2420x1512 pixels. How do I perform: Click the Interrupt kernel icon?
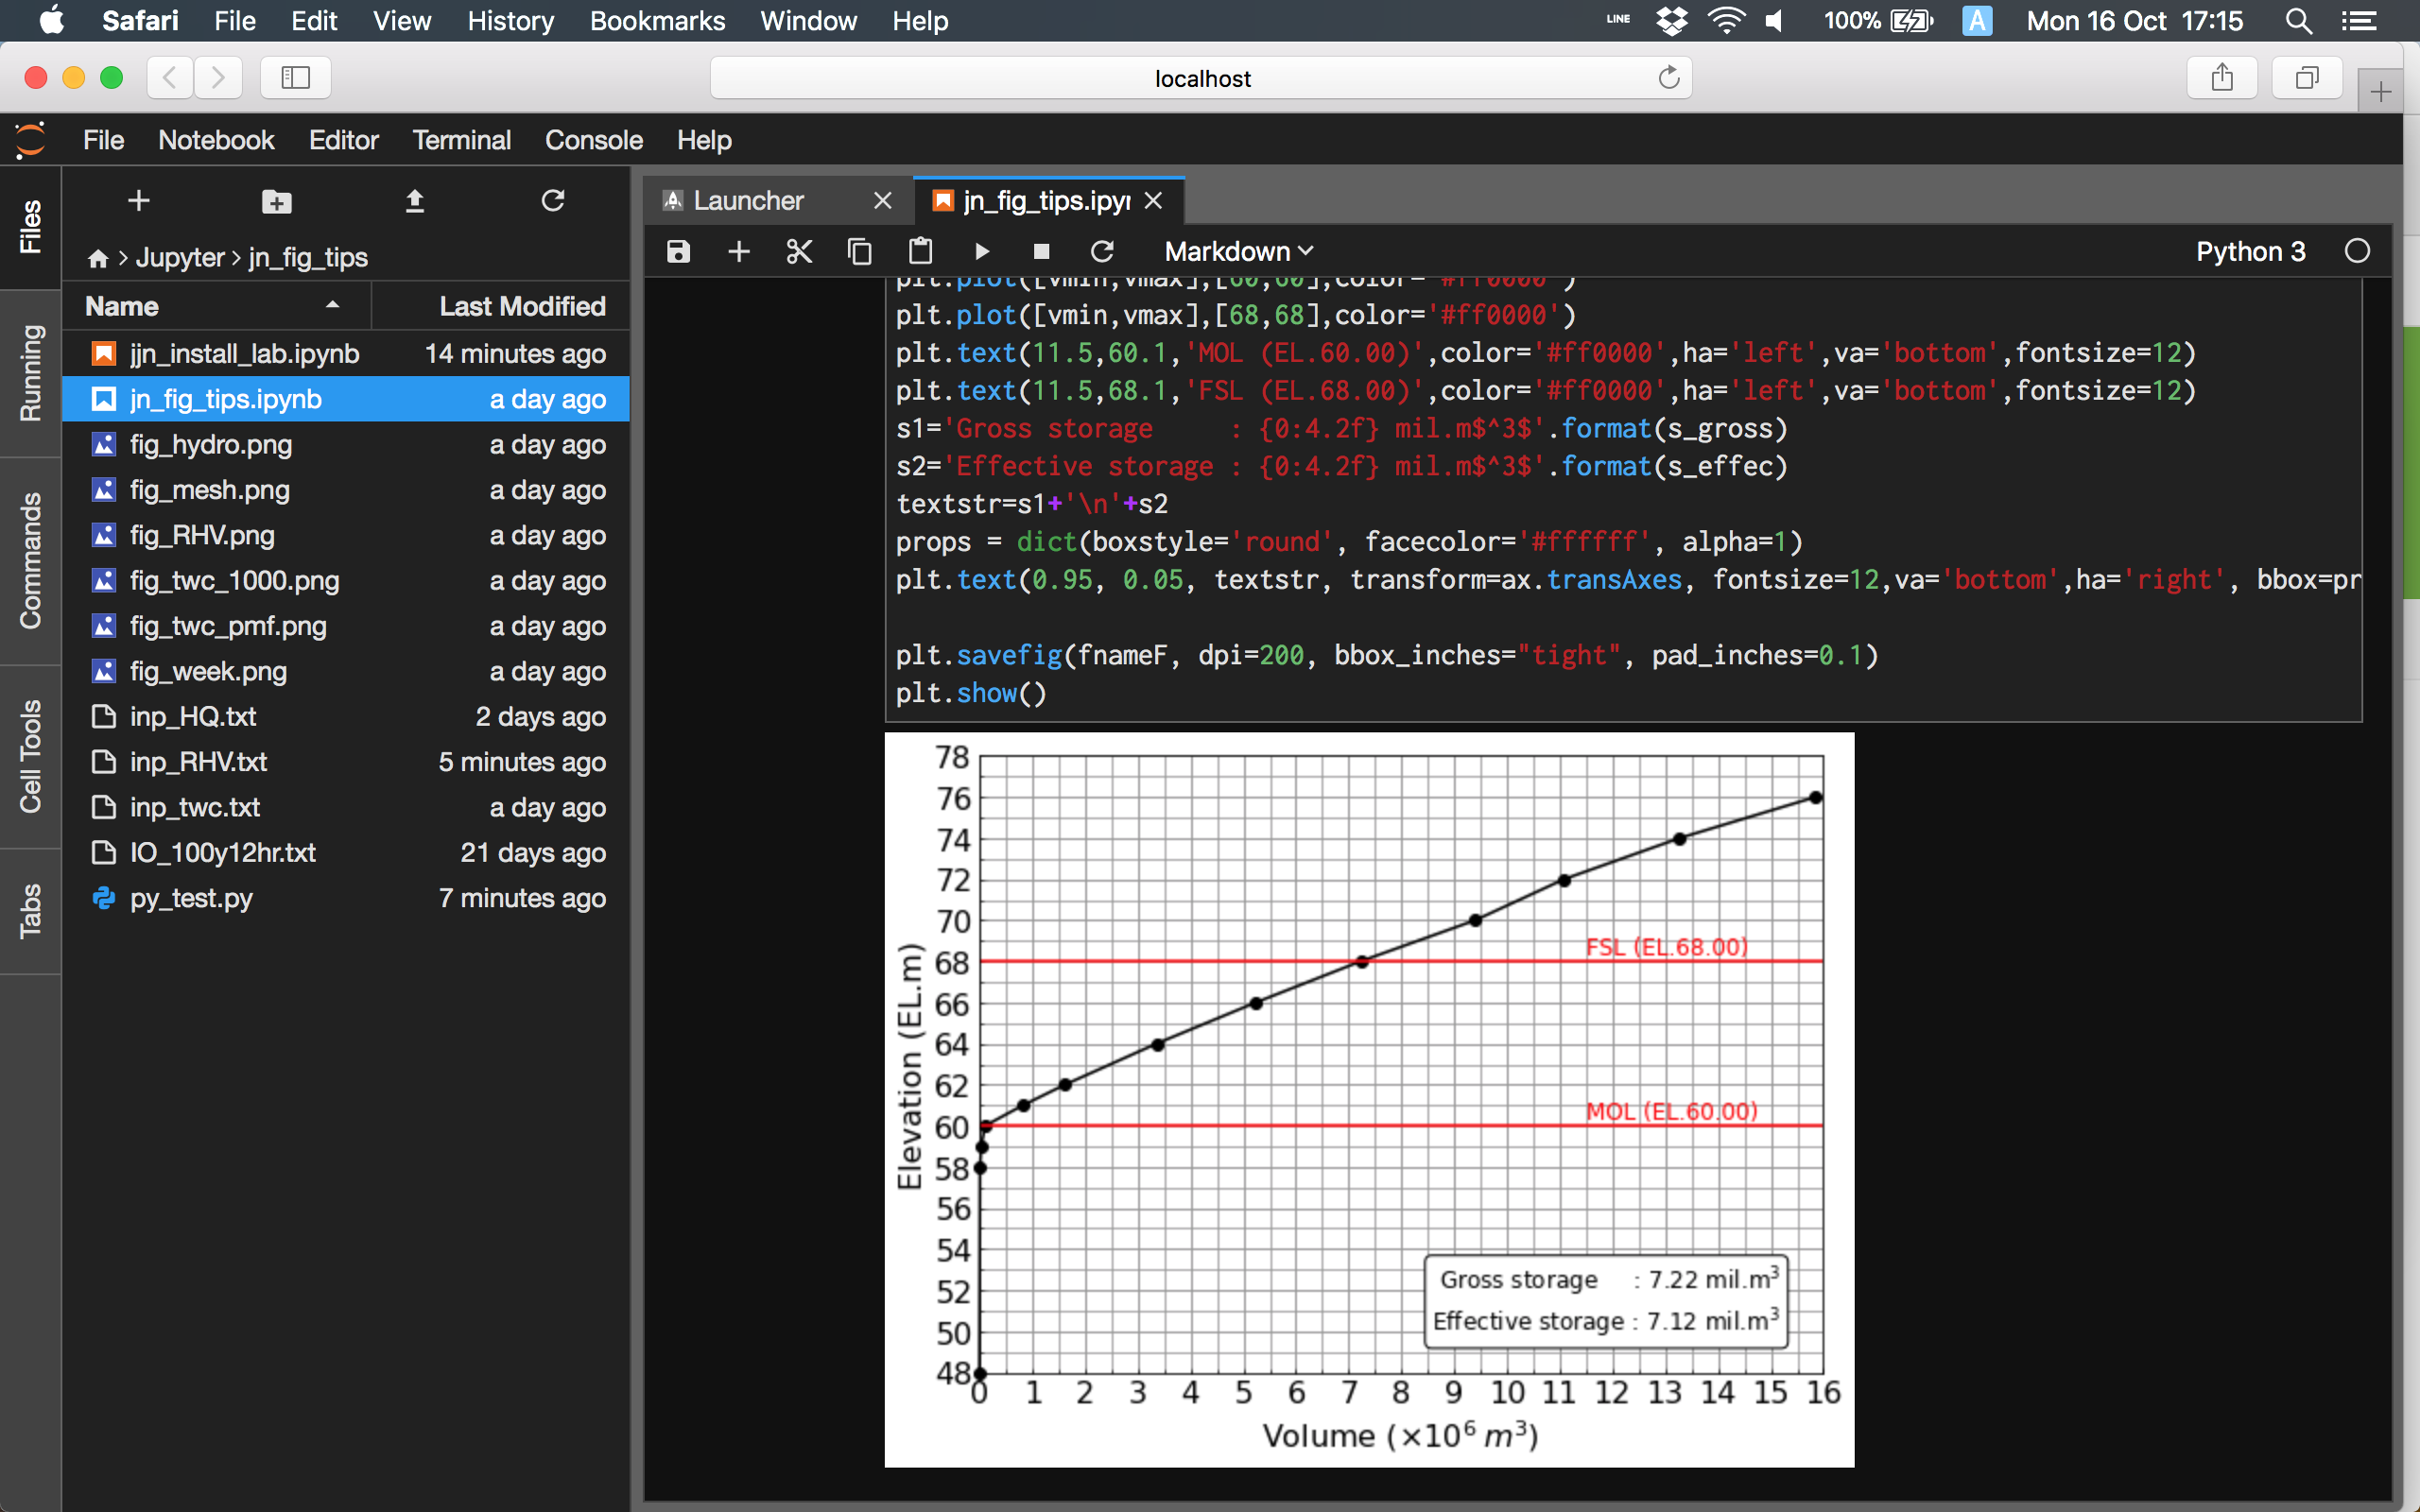tap(1038, 250)
